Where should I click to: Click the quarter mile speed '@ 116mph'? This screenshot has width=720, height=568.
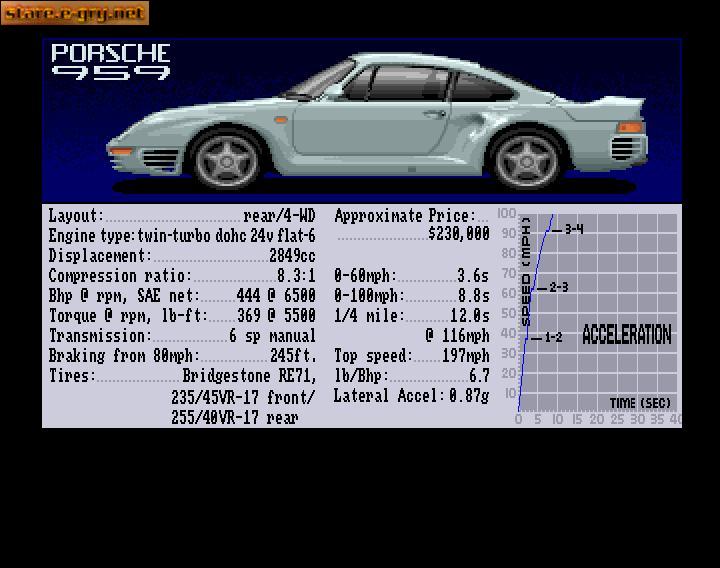457,336
